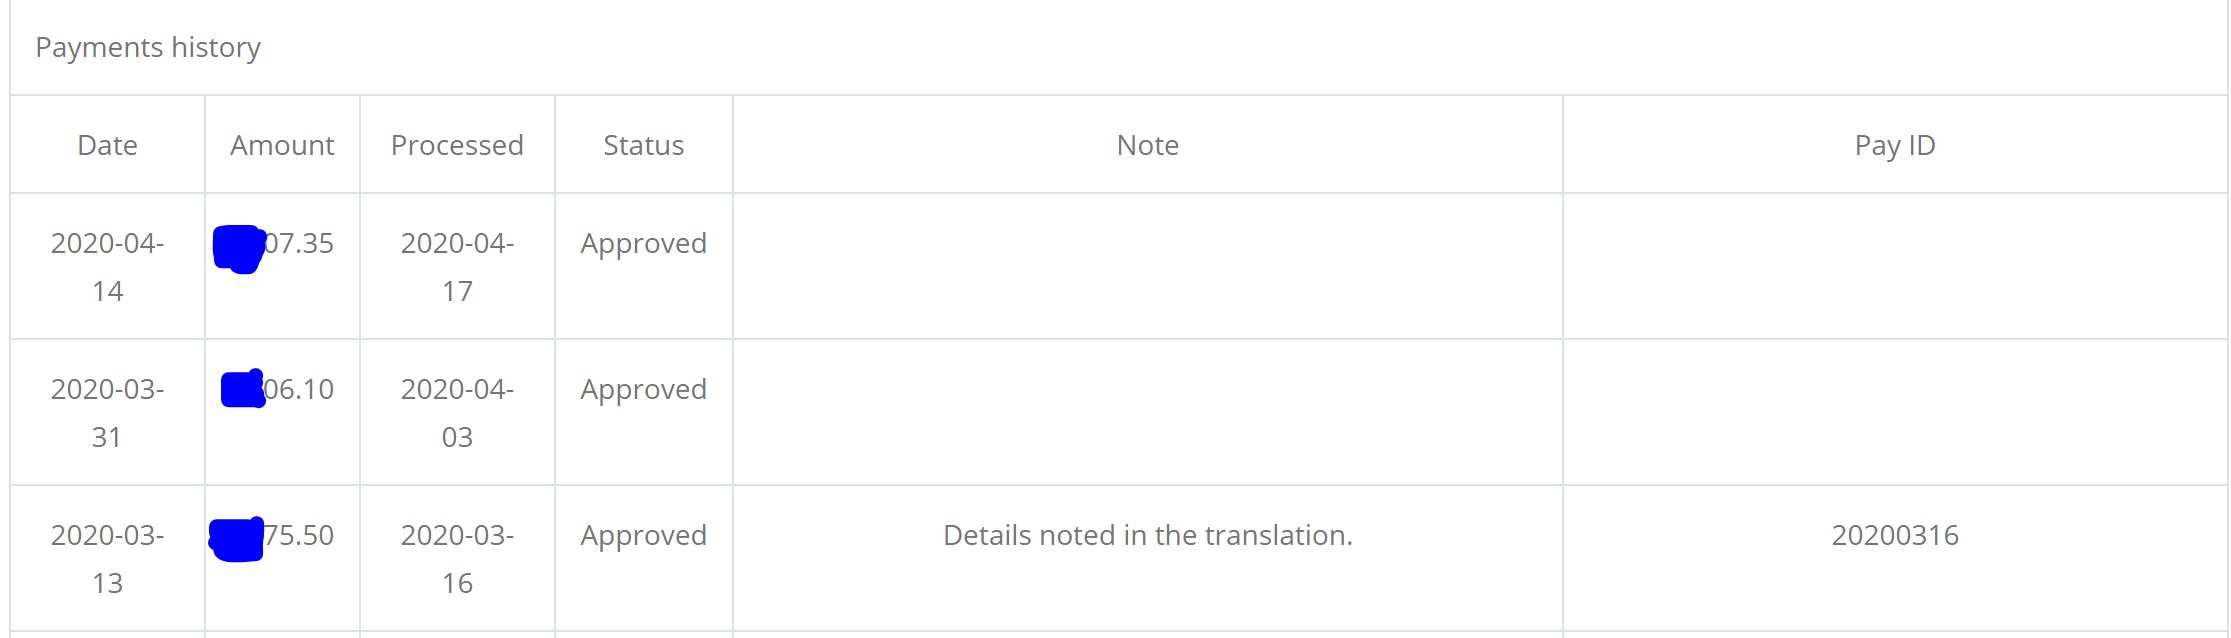The width and height of the screenshot is (2231, 638).
Task: Click the Processed column header
Action: pyautogui.click(x=457, y=145)
